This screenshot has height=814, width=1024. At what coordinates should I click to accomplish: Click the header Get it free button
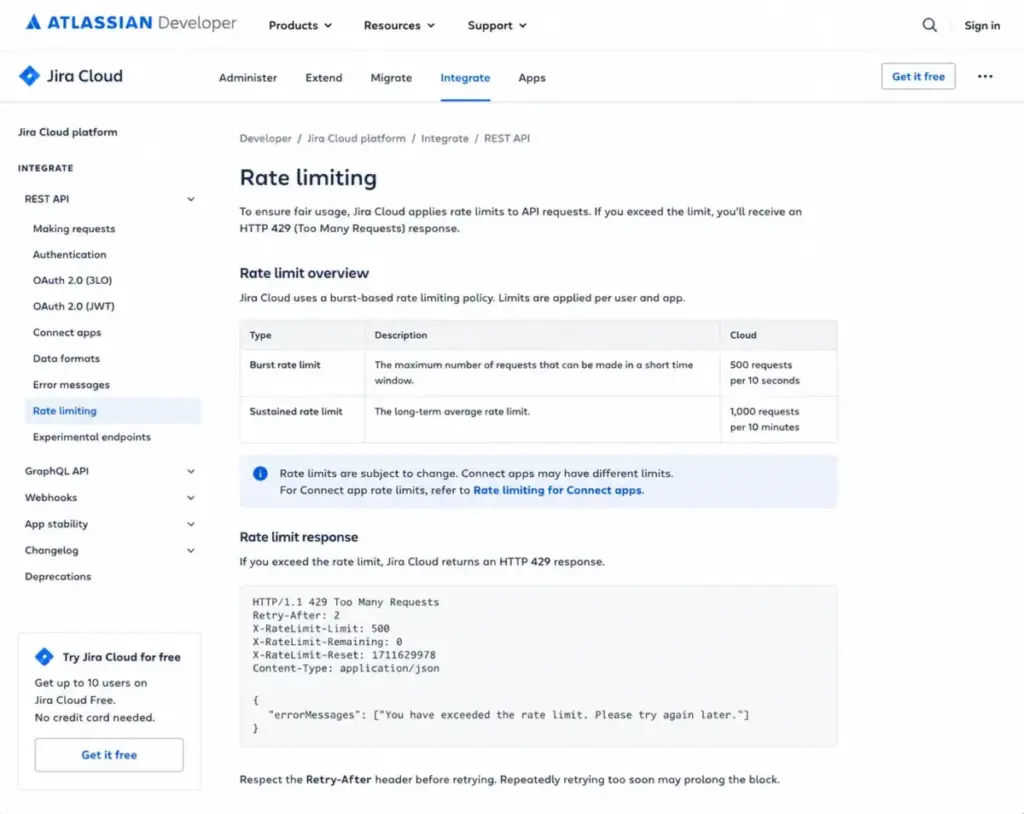[x=918, y=76]
